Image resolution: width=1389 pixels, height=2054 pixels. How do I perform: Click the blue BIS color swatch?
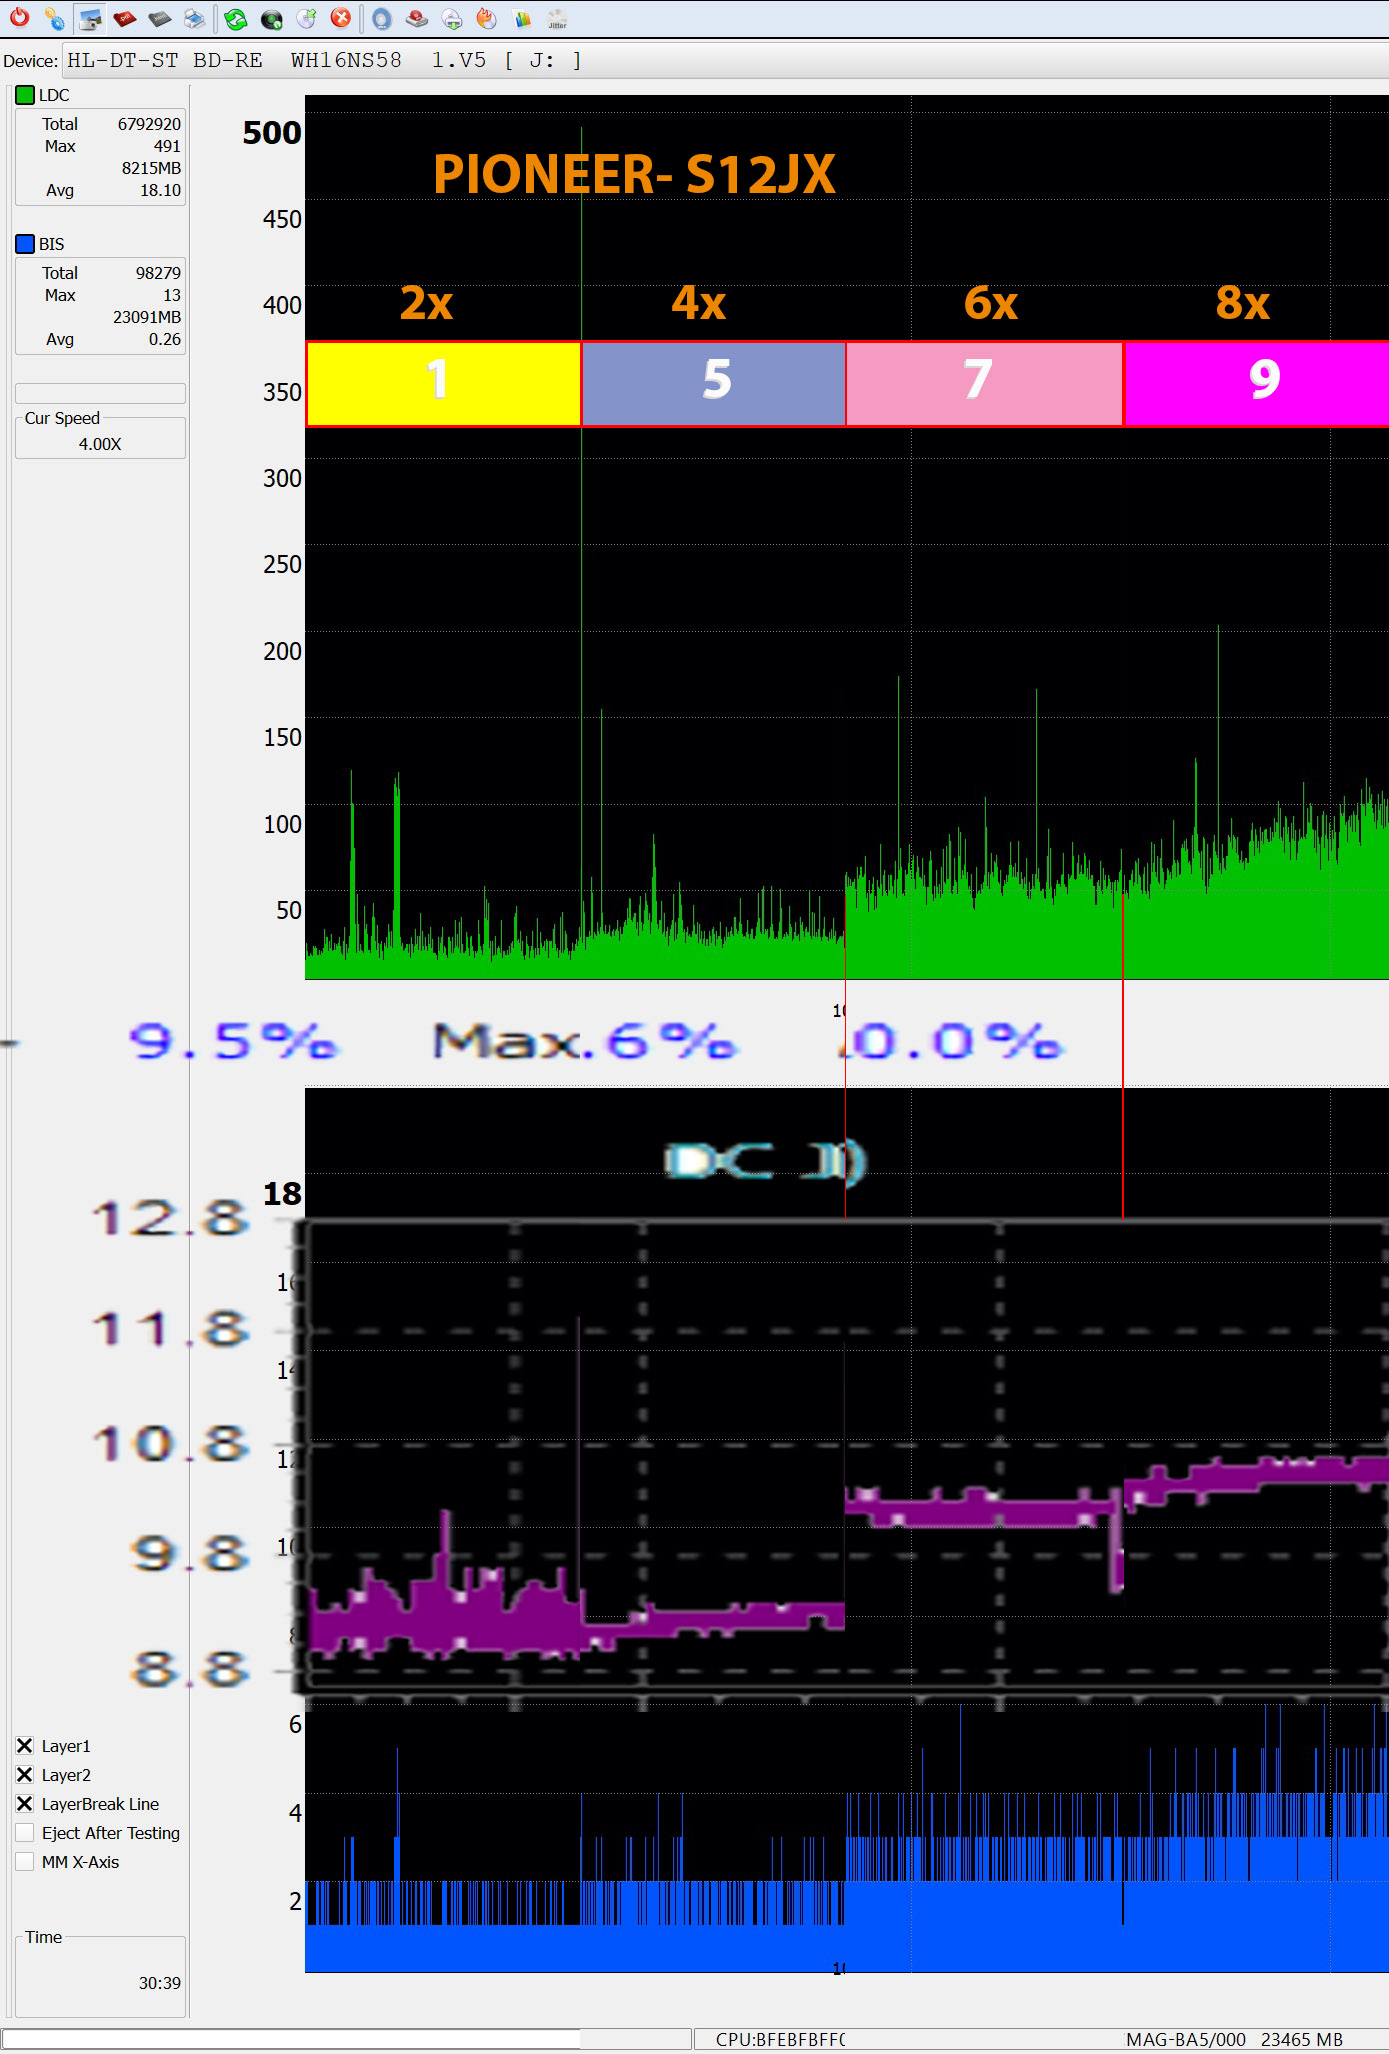click(x=25, y=244)
